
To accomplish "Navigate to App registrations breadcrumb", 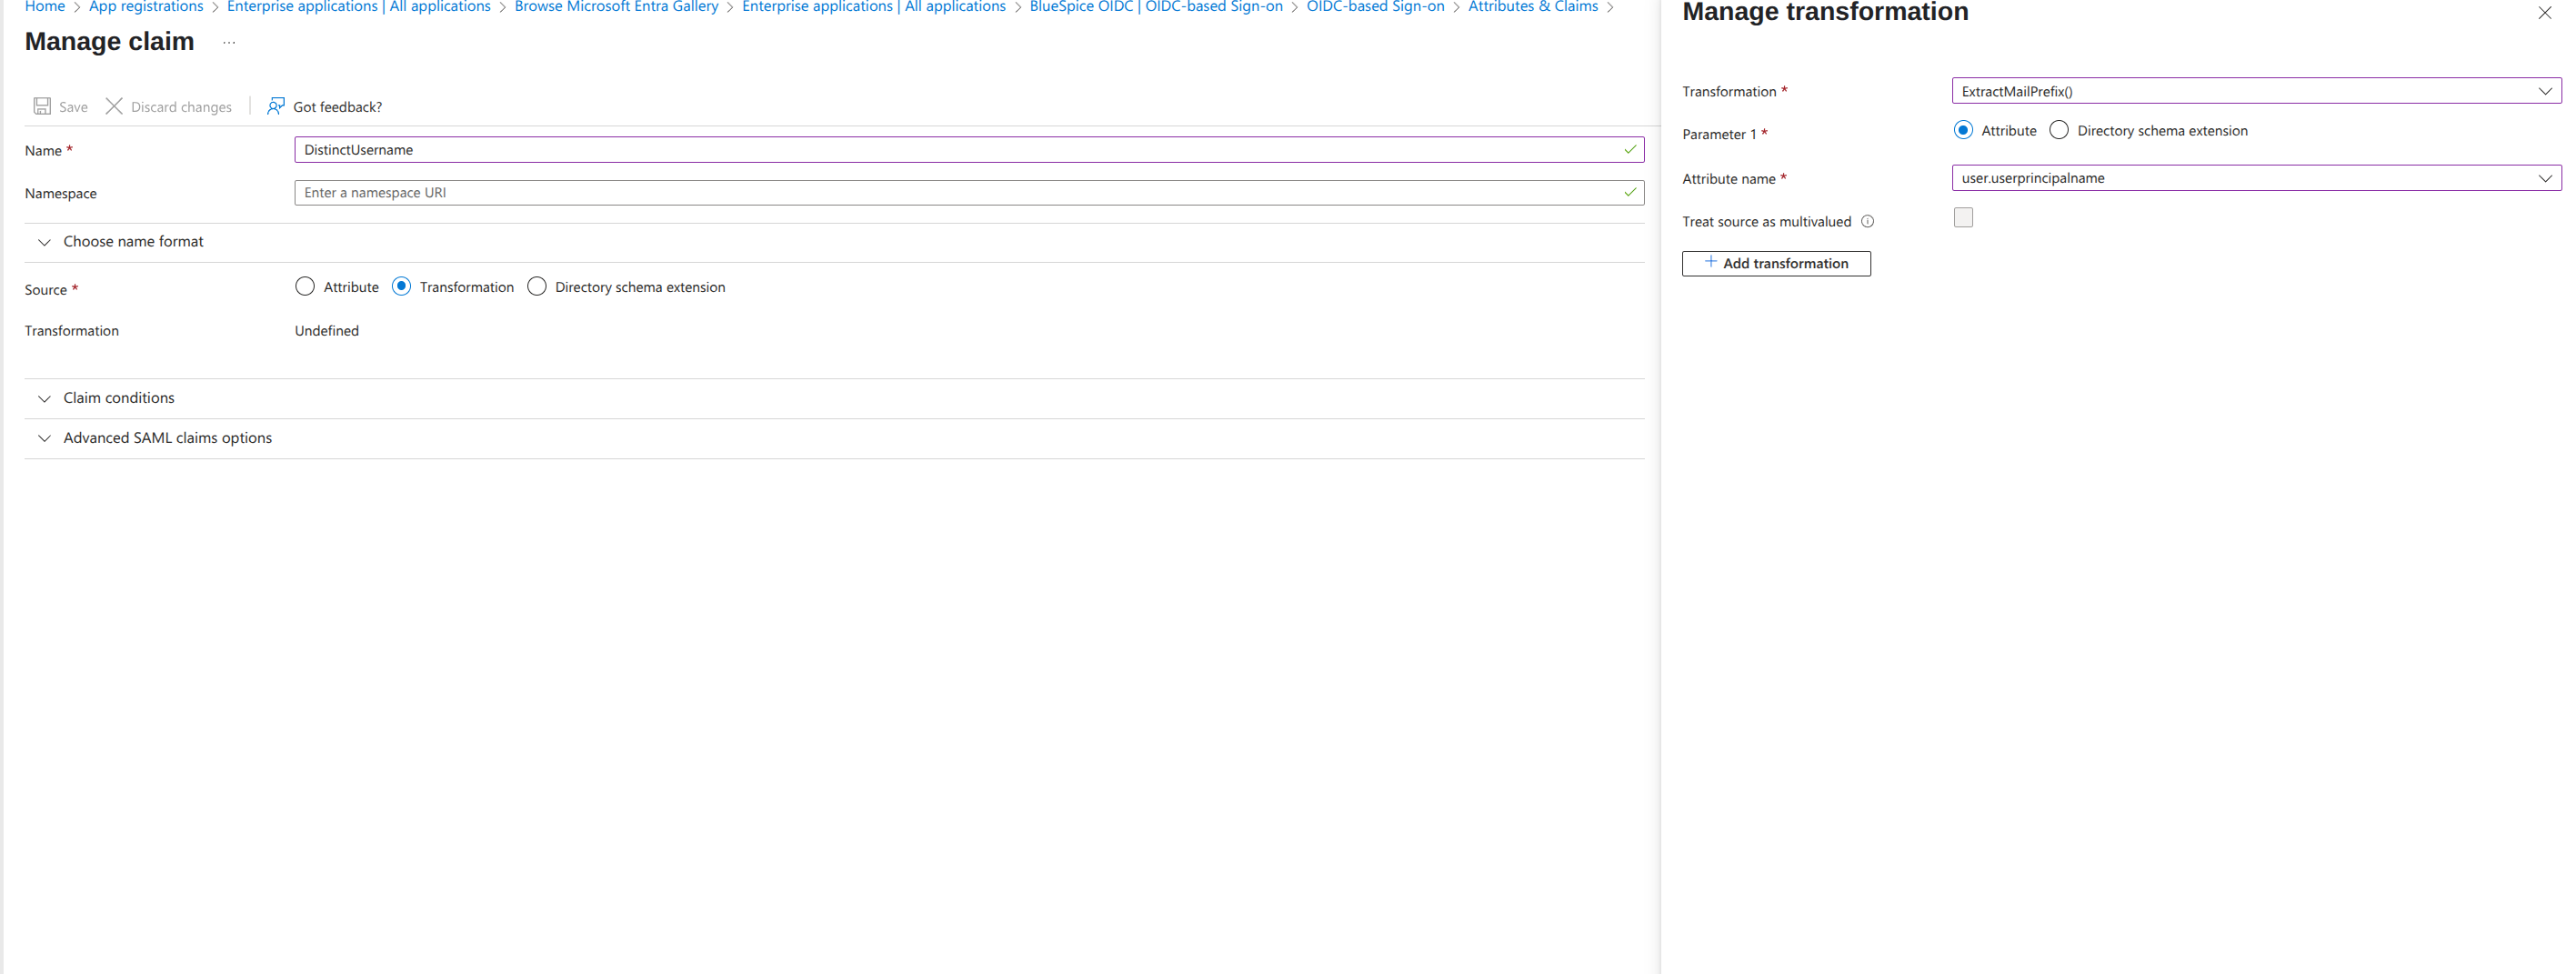I will pos(146,7).
